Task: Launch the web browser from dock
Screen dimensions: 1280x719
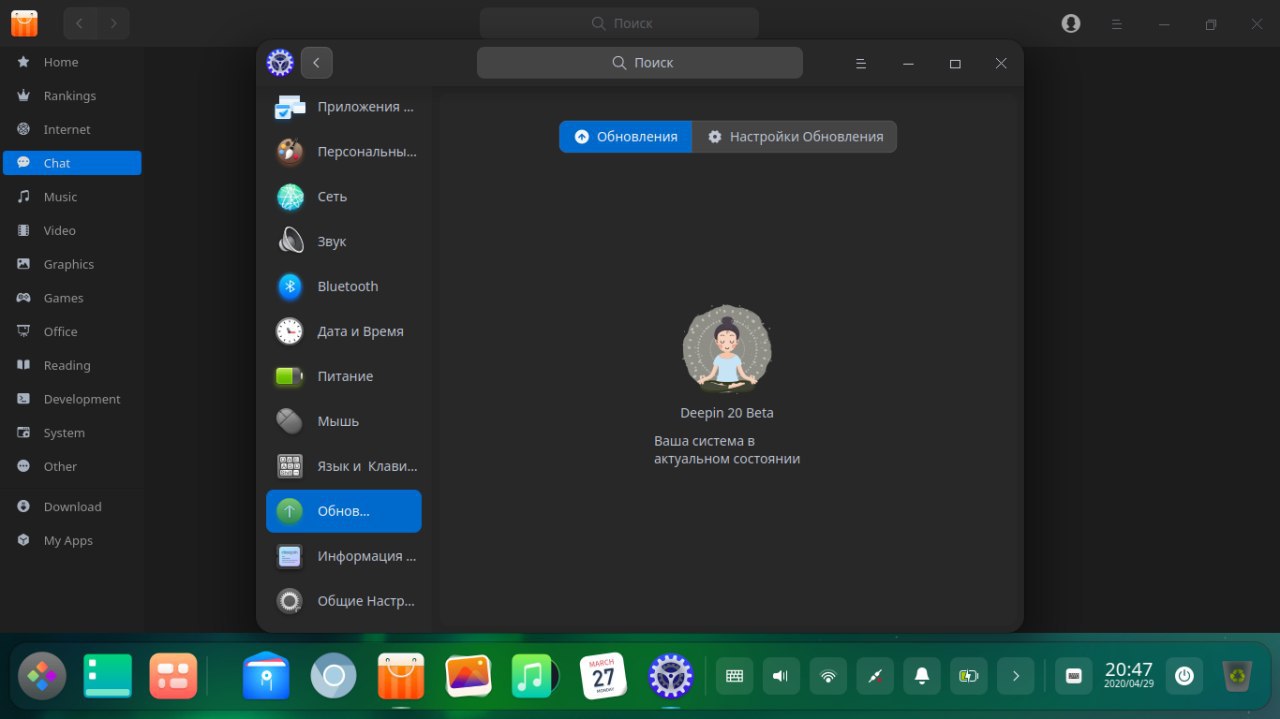Action: coord(334,676)
